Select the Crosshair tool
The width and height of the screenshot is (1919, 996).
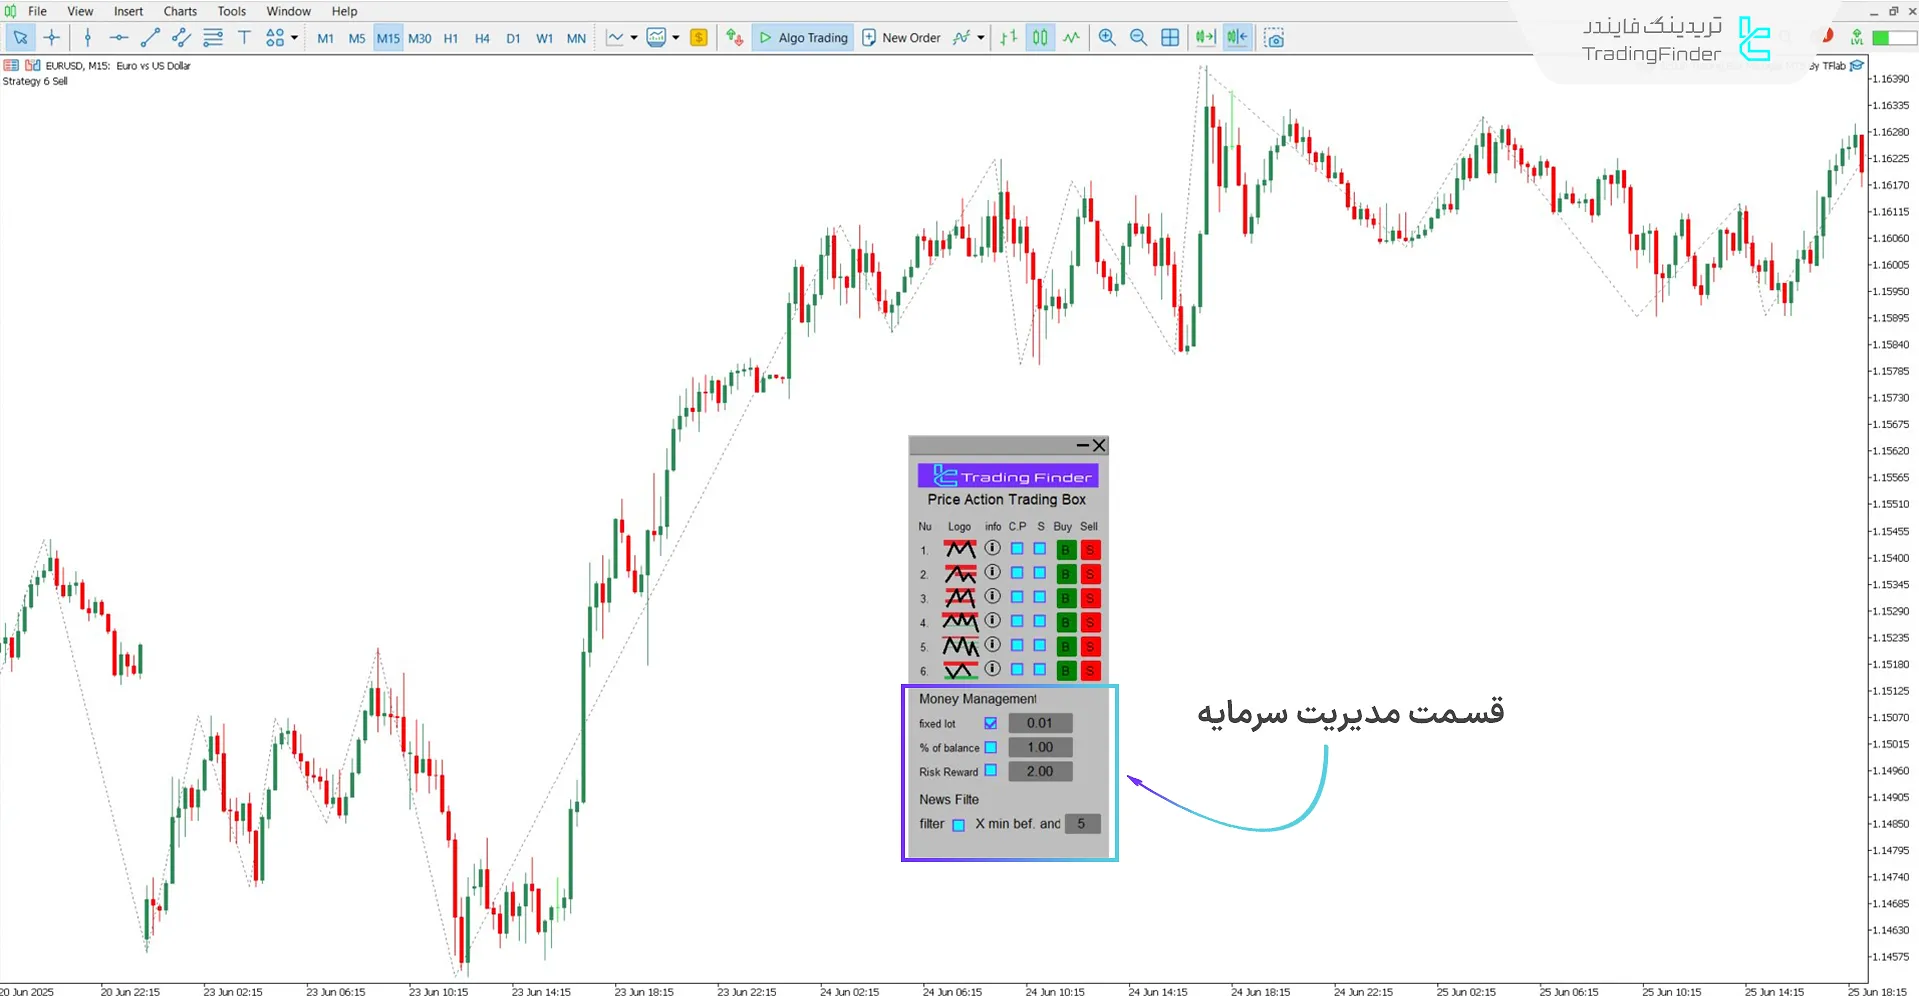[52, 37]
